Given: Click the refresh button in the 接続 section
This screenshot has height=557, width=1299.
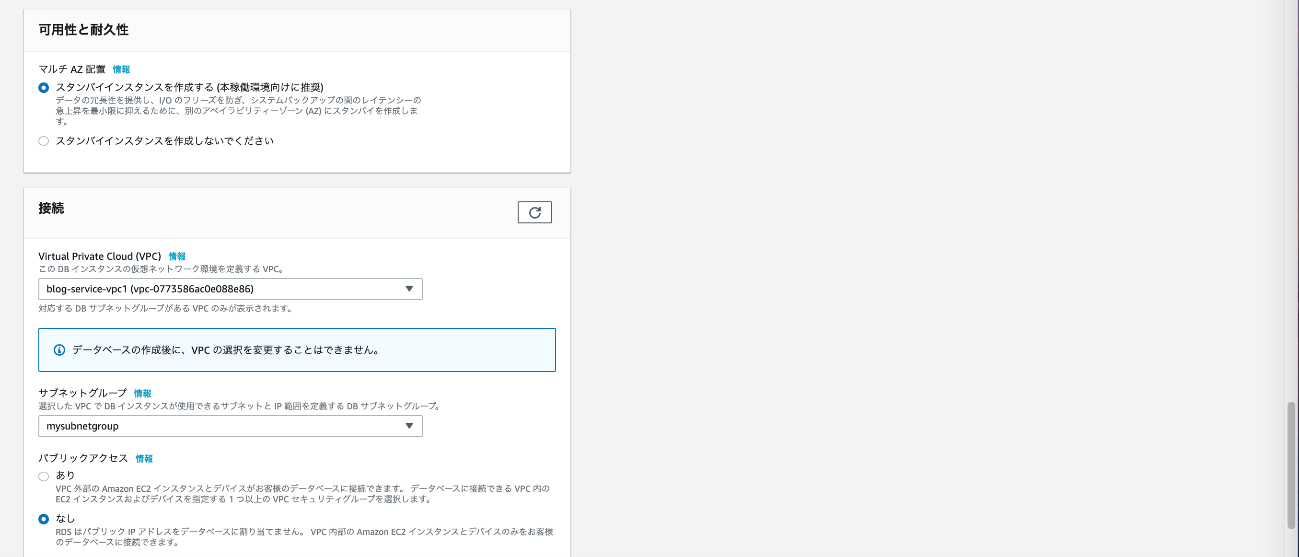Looking at the screenshot, I should (x=534, y=212).
